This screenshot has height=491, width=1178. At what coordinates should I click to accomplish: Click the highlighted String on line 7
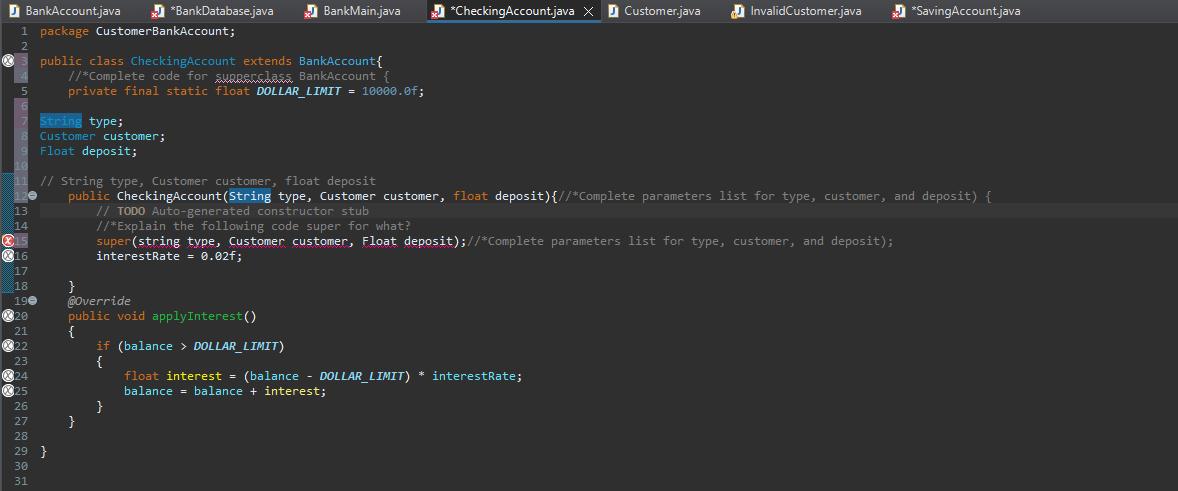coord(60,121)
